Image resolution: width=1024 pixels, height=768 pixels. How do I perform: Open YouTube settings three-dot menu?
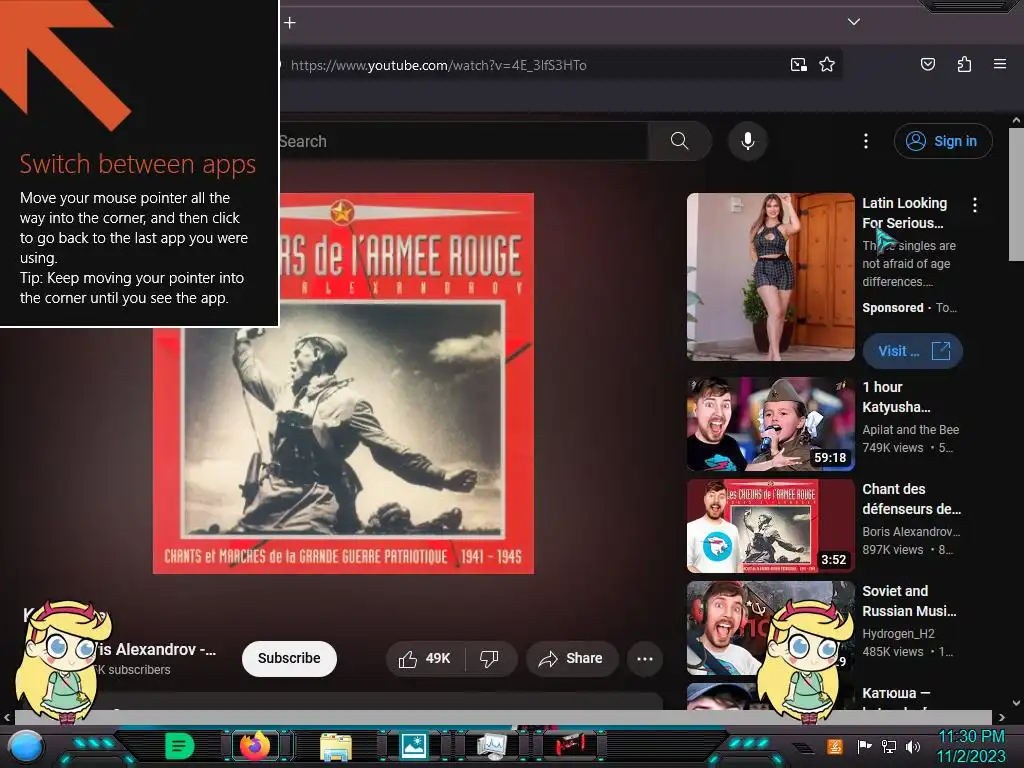click(x=866, y=141)
